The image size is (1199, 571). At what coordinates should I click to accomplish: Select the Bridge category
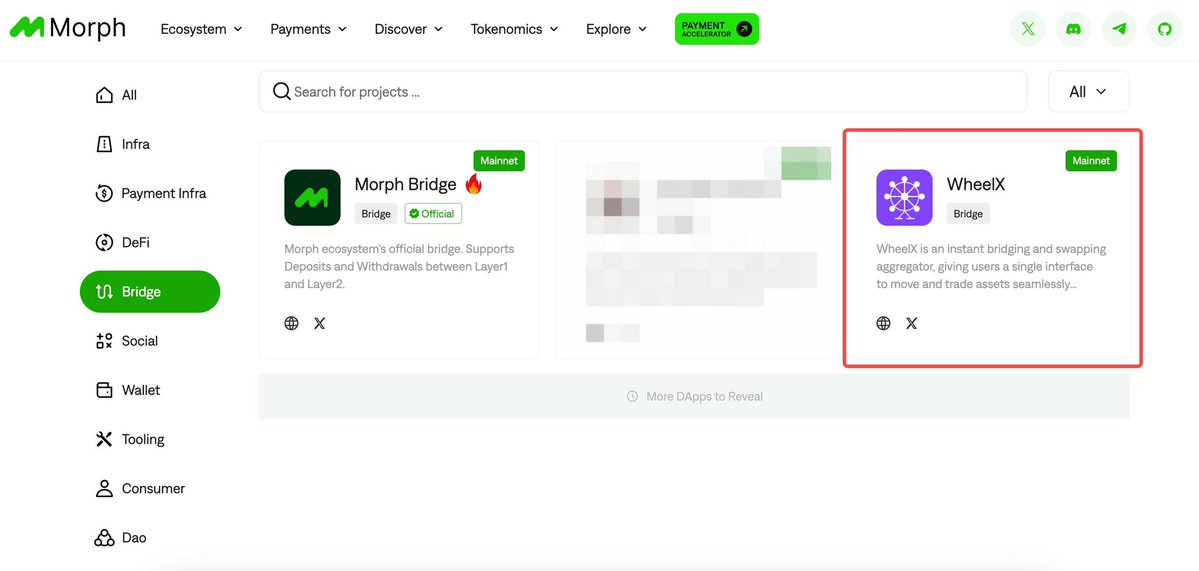coord(150,291)
